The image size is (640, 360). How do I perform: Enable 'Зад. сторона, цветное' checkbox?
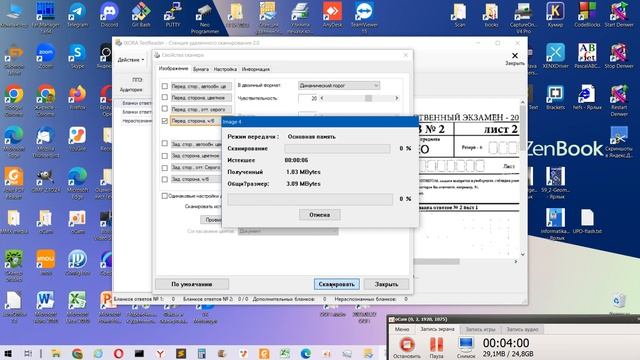164,156
